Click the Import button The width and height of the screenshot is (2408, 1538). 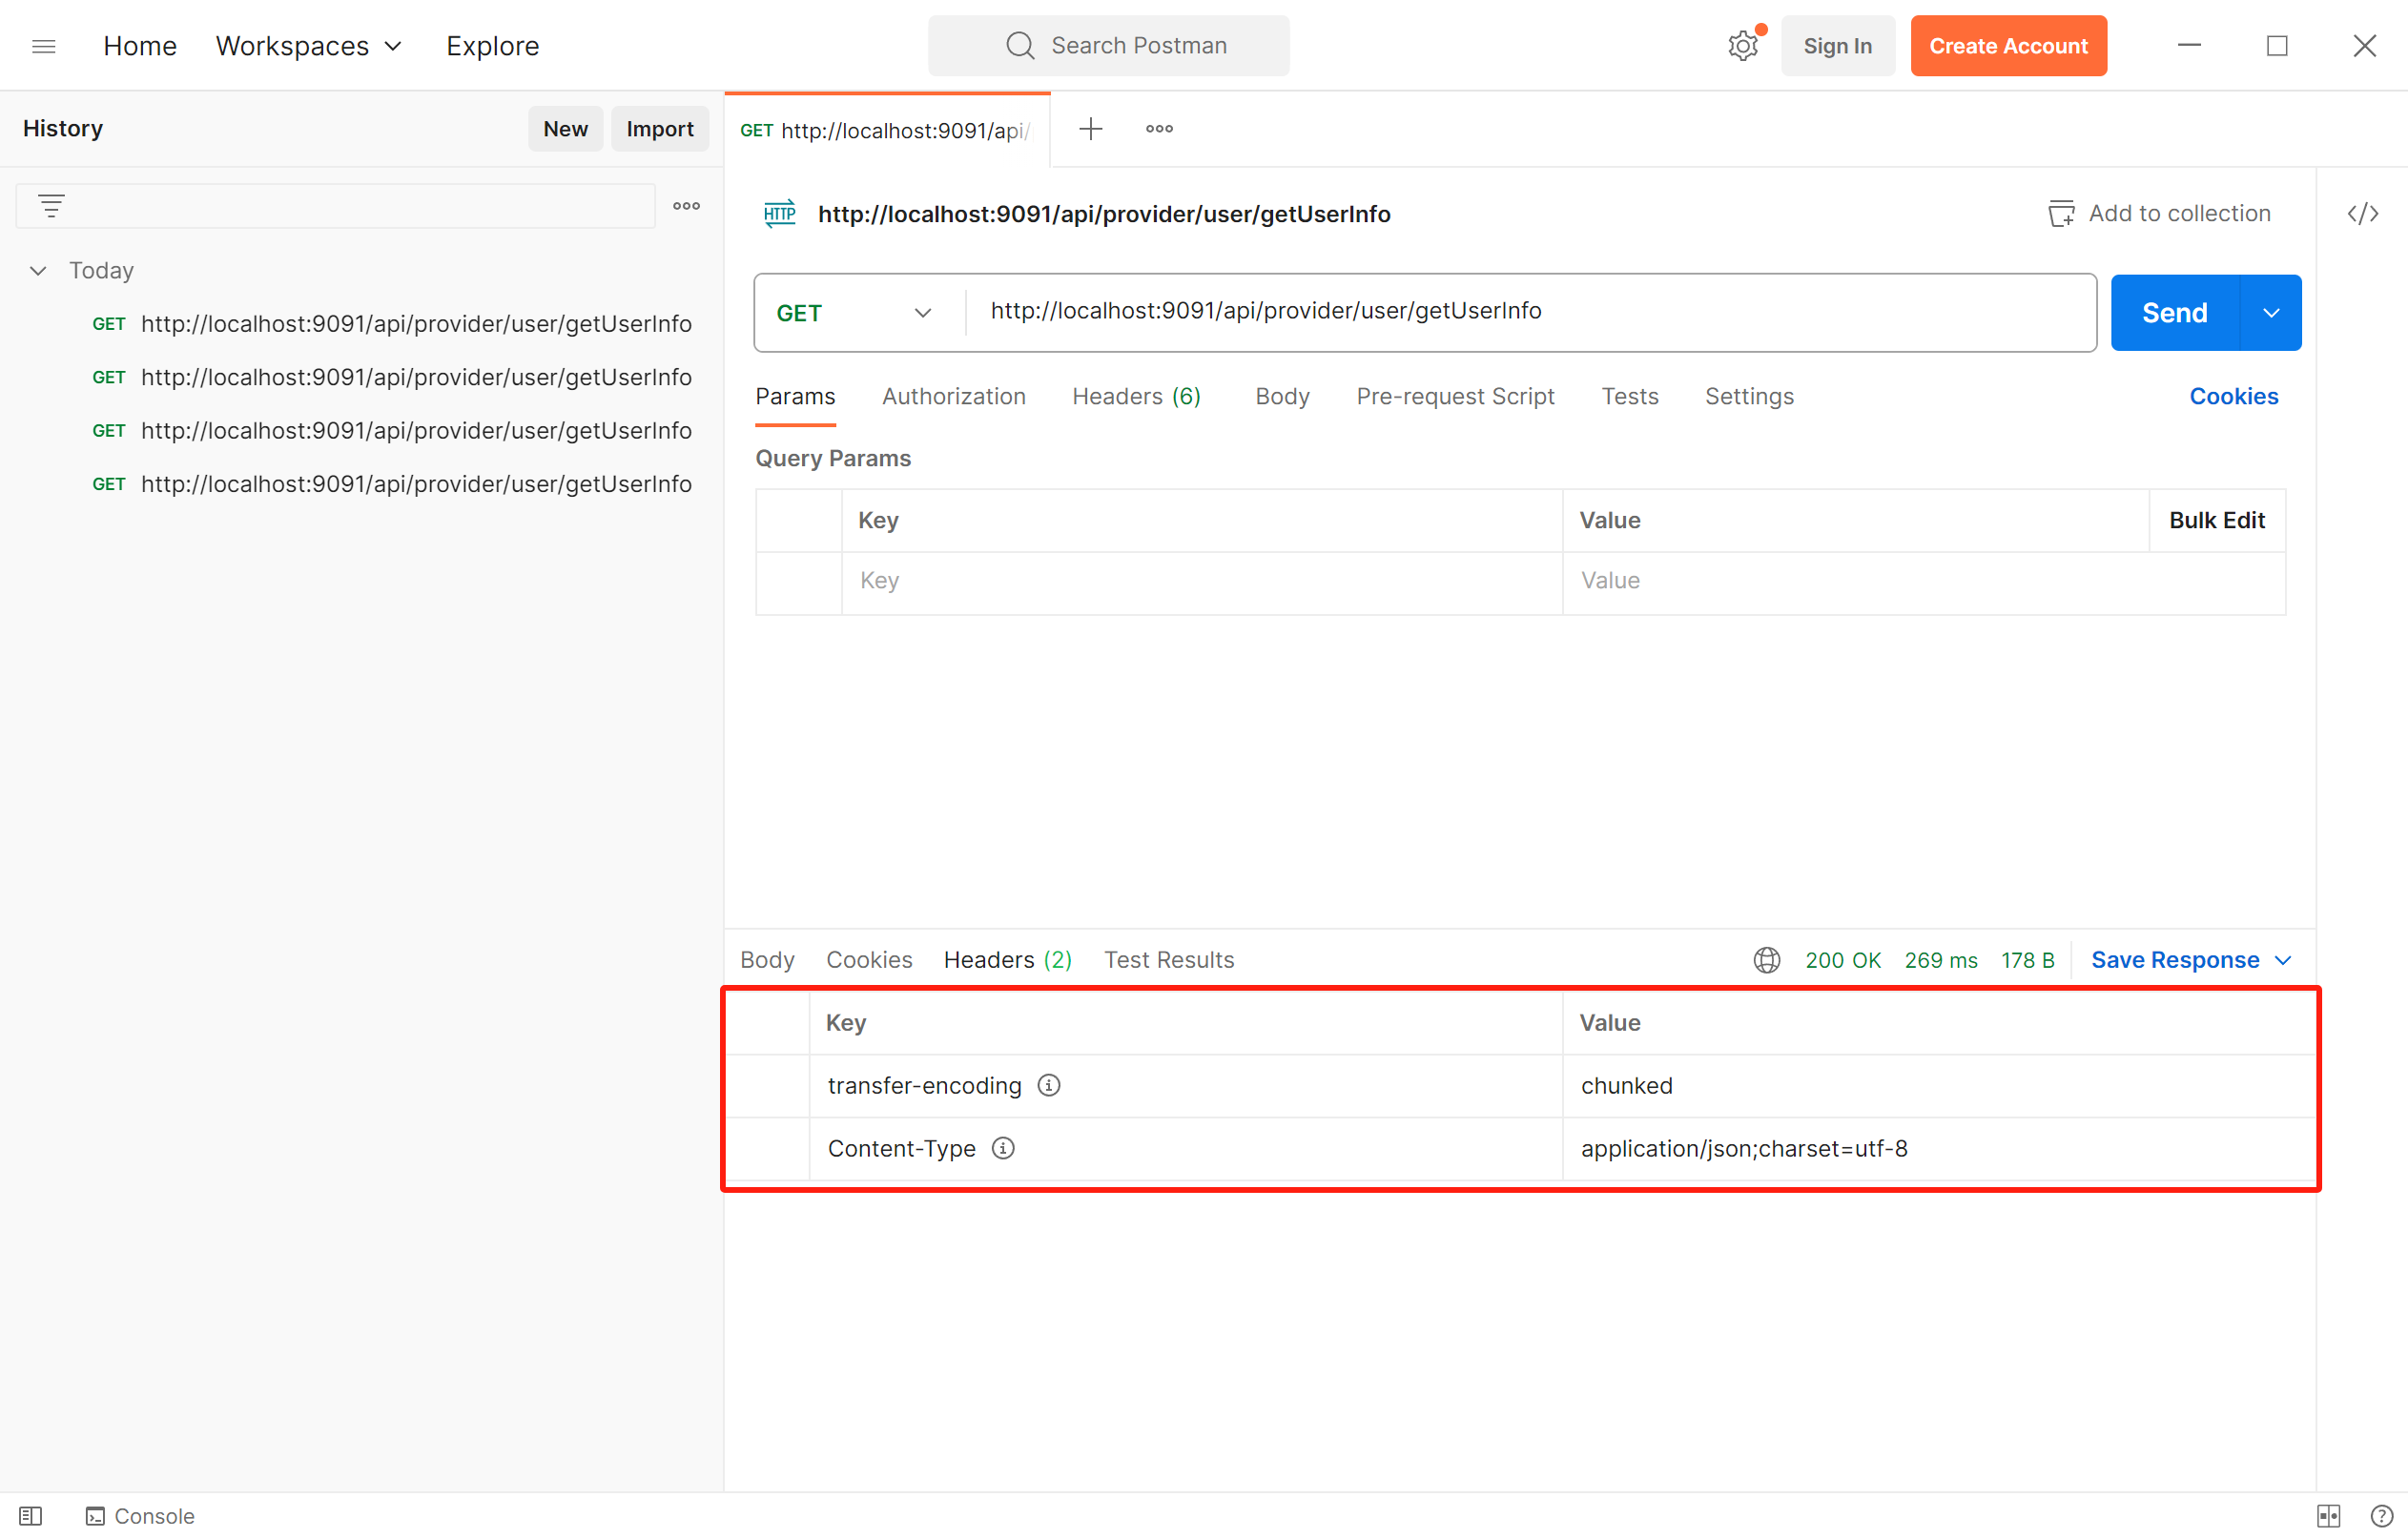point(659,129)
